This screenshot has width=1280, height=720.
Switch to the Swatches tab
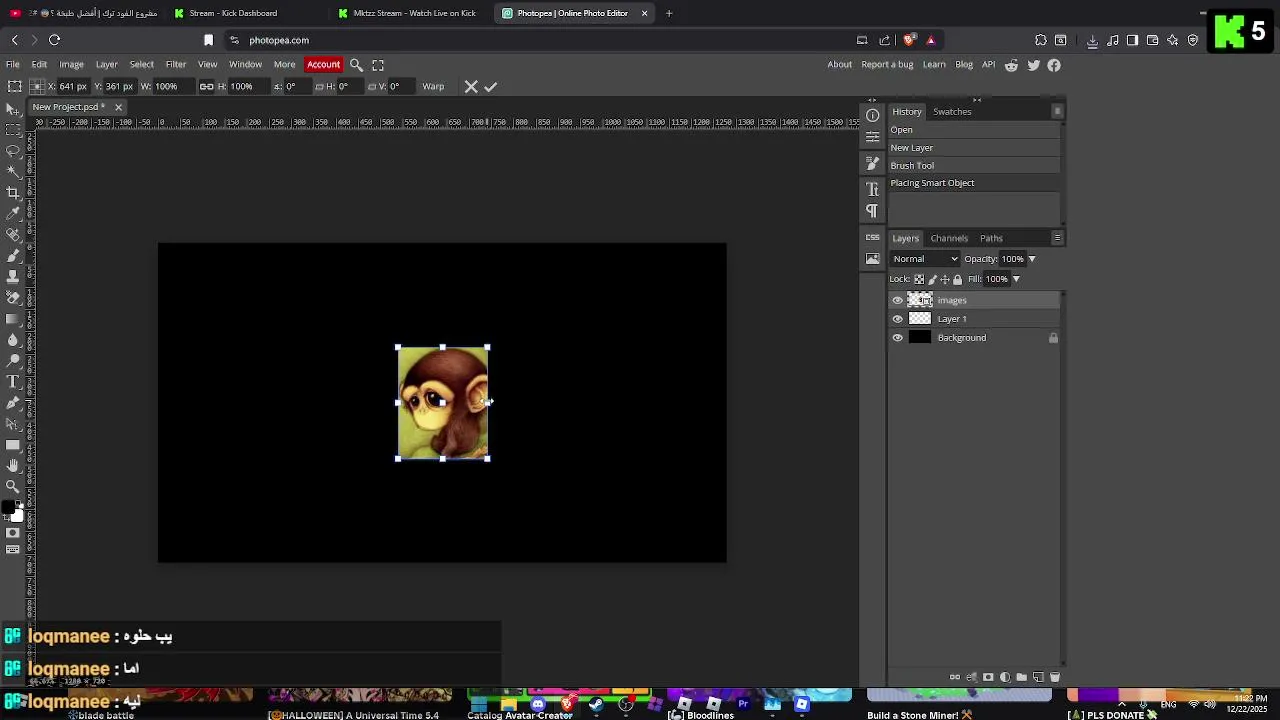tap(952, 112)
